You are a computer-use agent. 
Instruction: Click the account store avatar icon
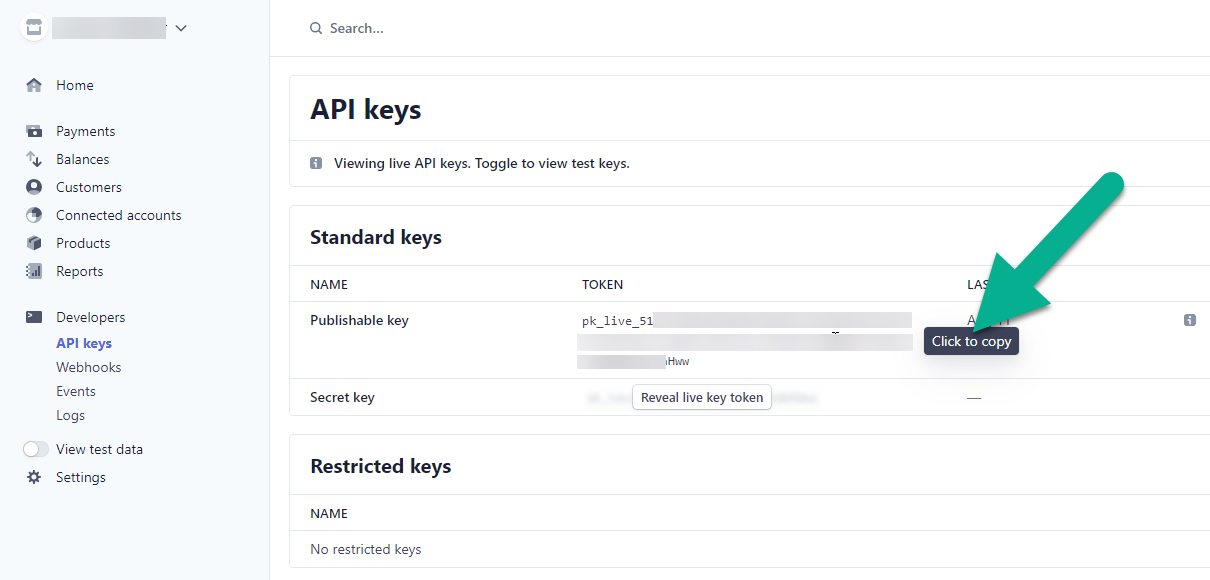(x=35, y=27)
